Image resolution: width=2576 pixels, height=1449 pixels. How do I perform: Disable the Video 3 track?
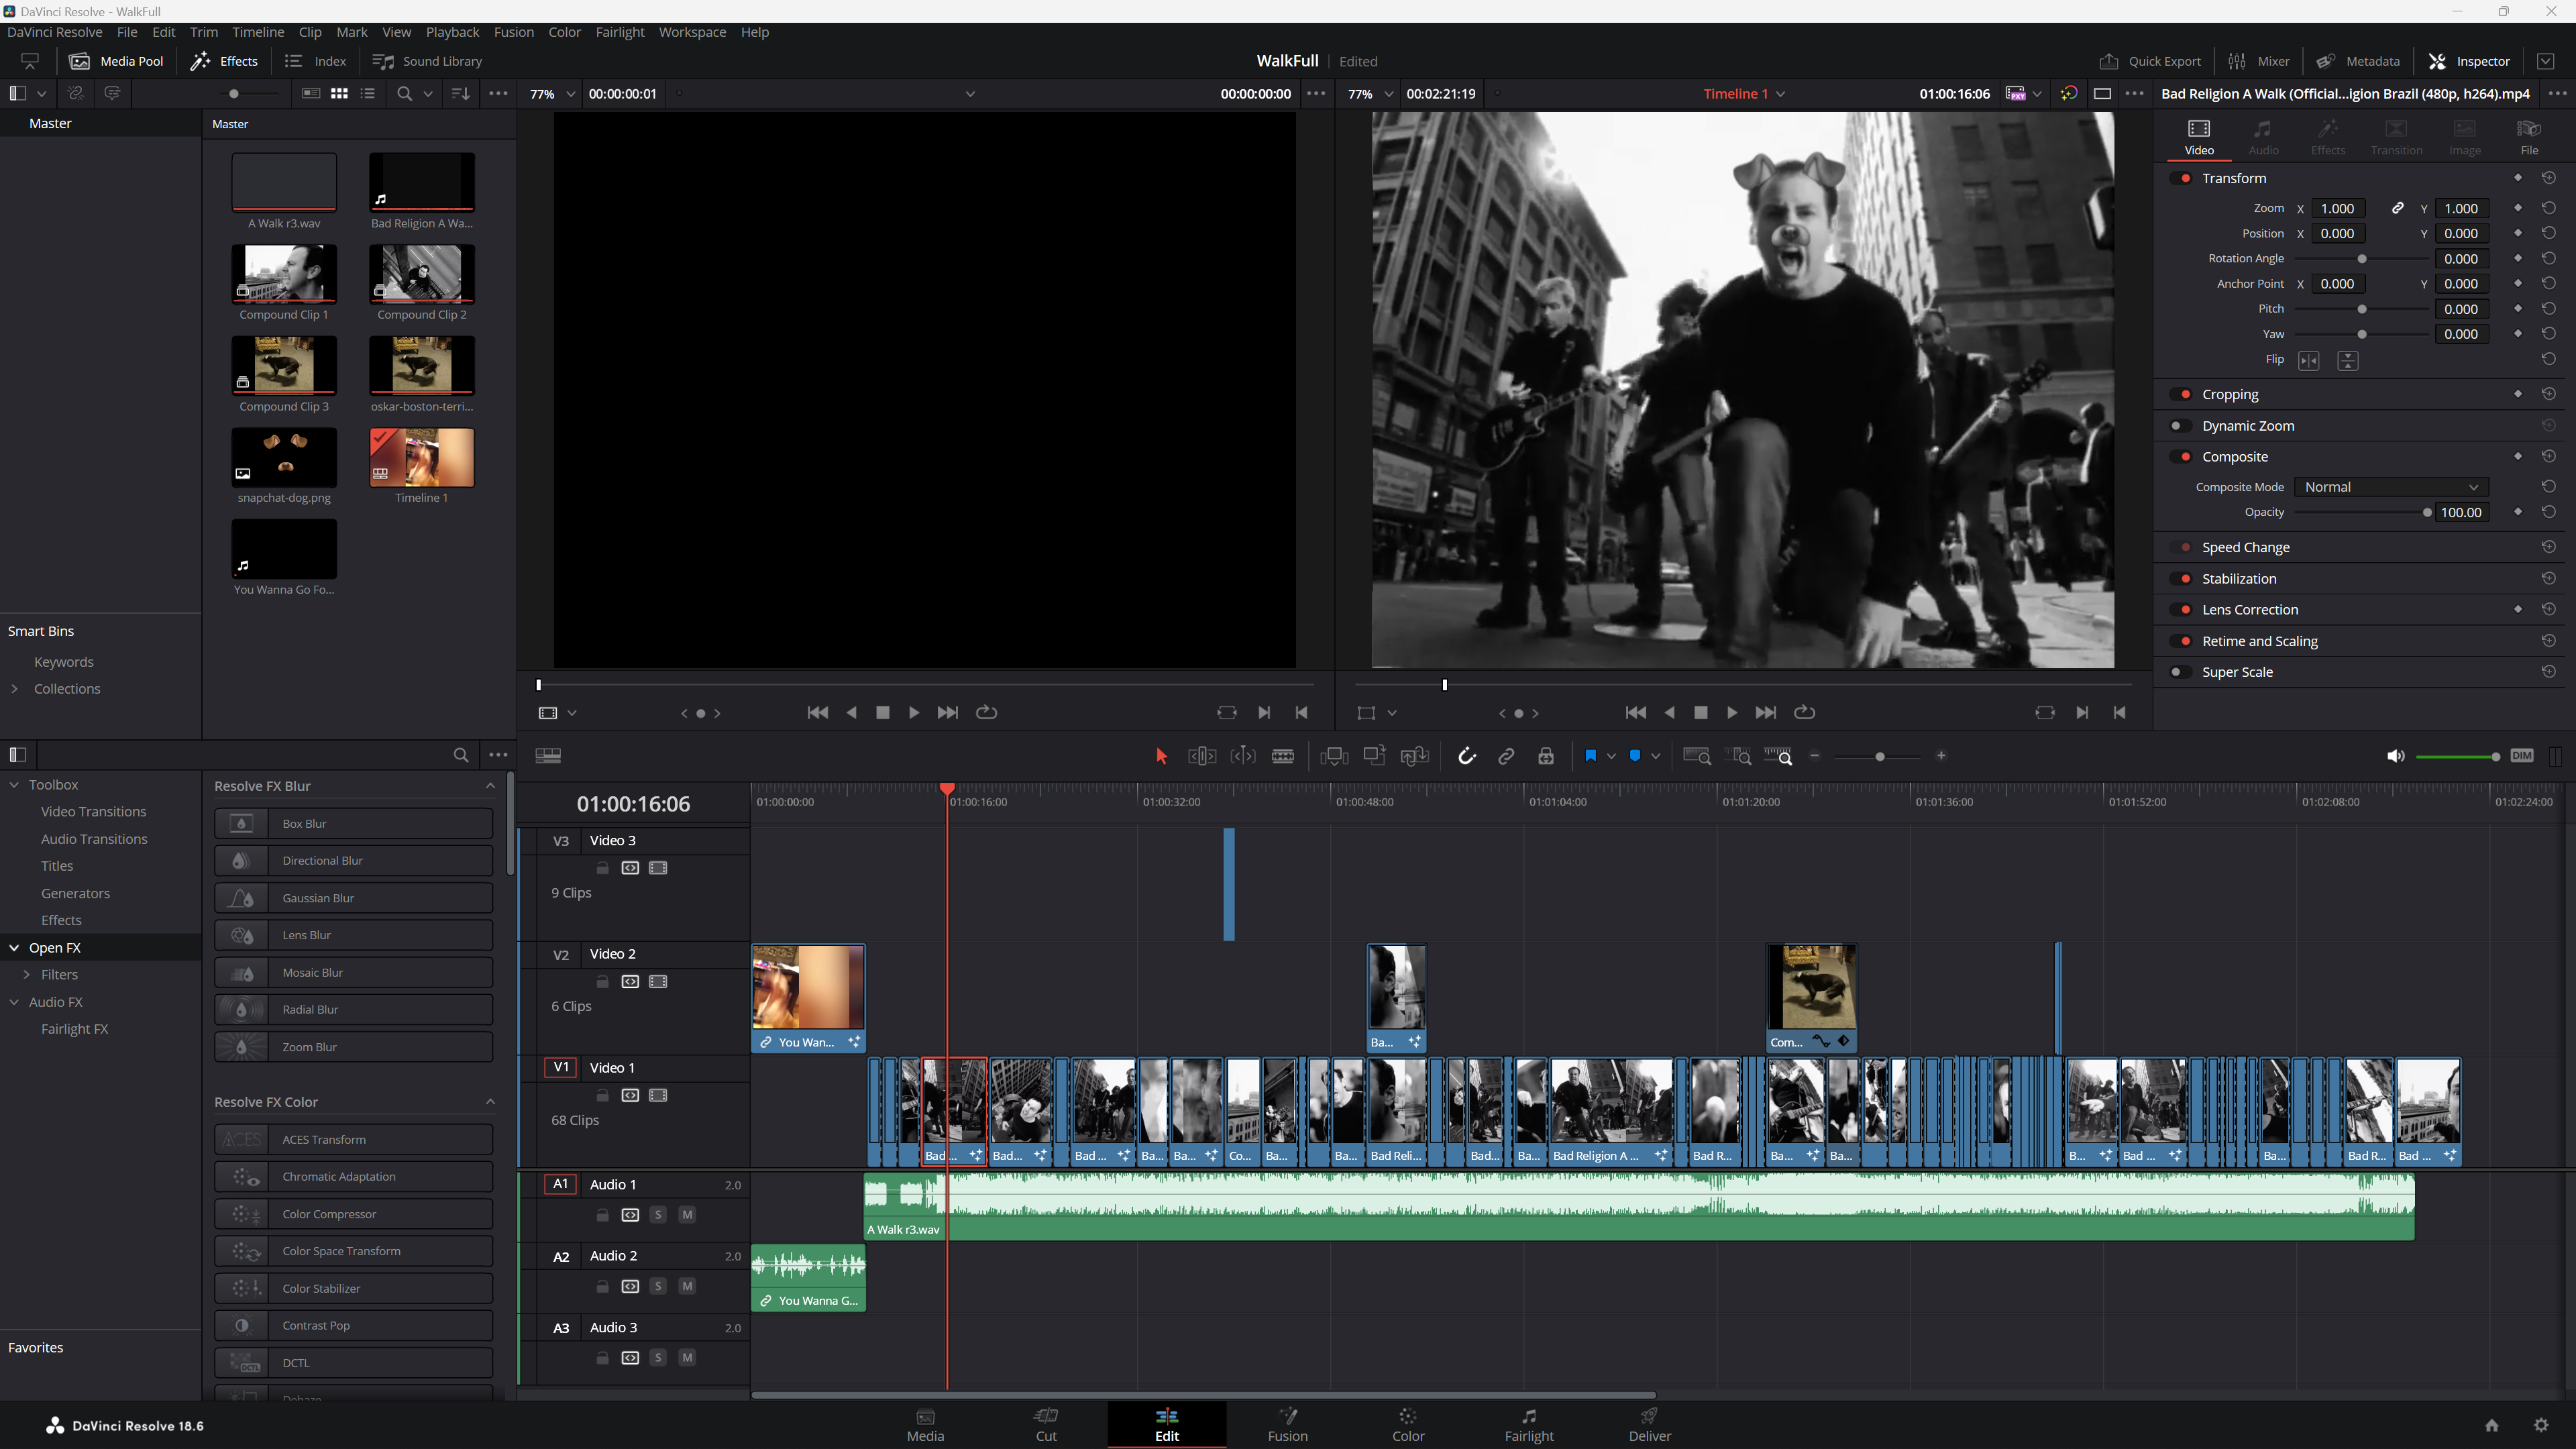[658, 868]
